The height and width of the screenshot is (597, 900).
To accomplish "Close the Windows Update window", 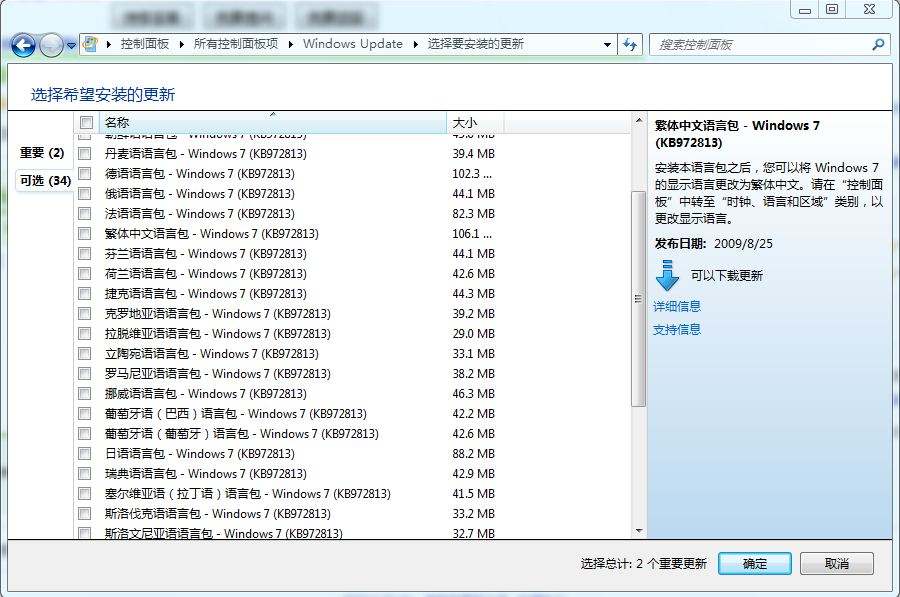I will pyautogui.click(x=870, y=9).
